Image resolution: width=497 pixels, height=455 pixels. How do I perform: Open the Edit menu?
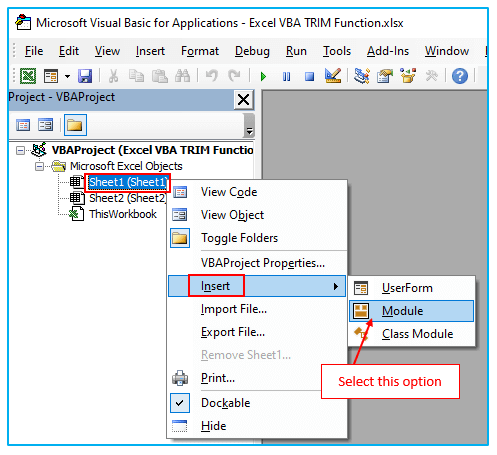click(x=69, y=51)
